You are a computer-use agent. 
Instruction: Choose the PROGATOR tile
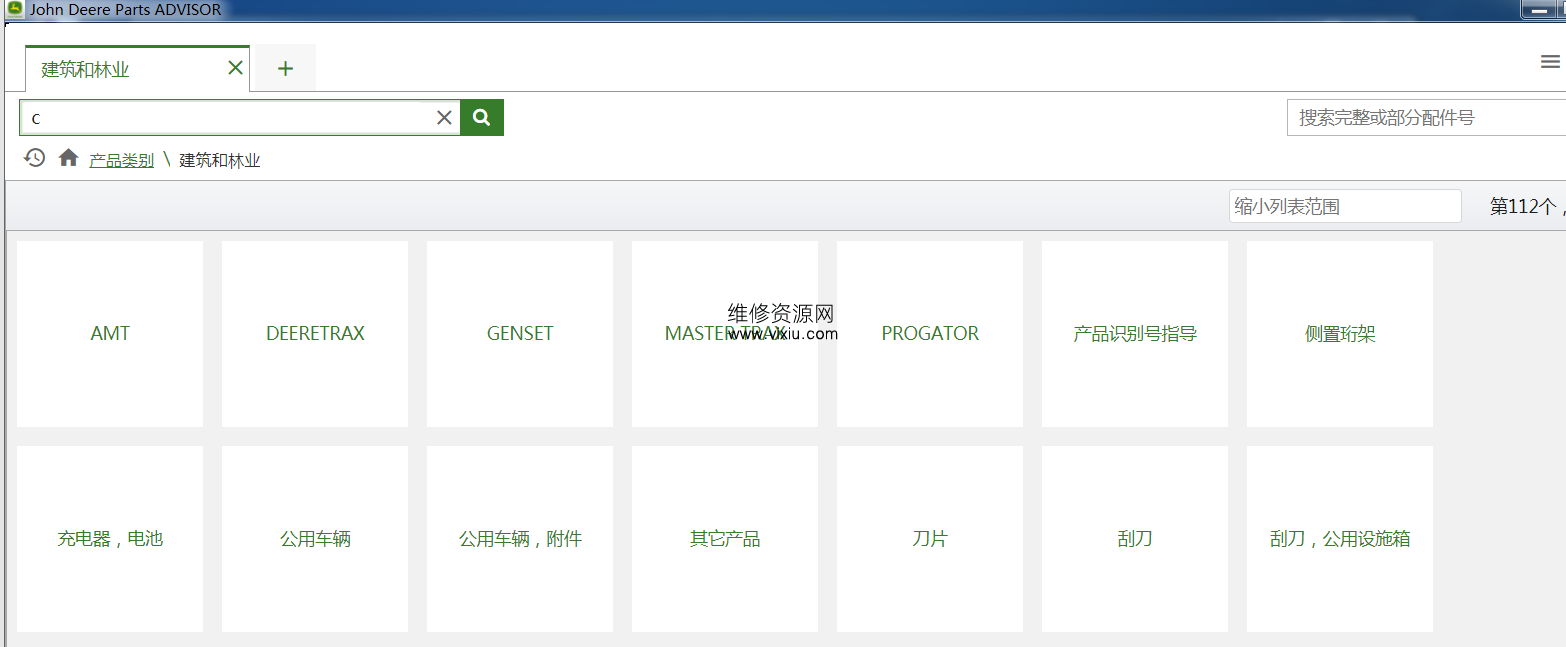click(930, 334)
